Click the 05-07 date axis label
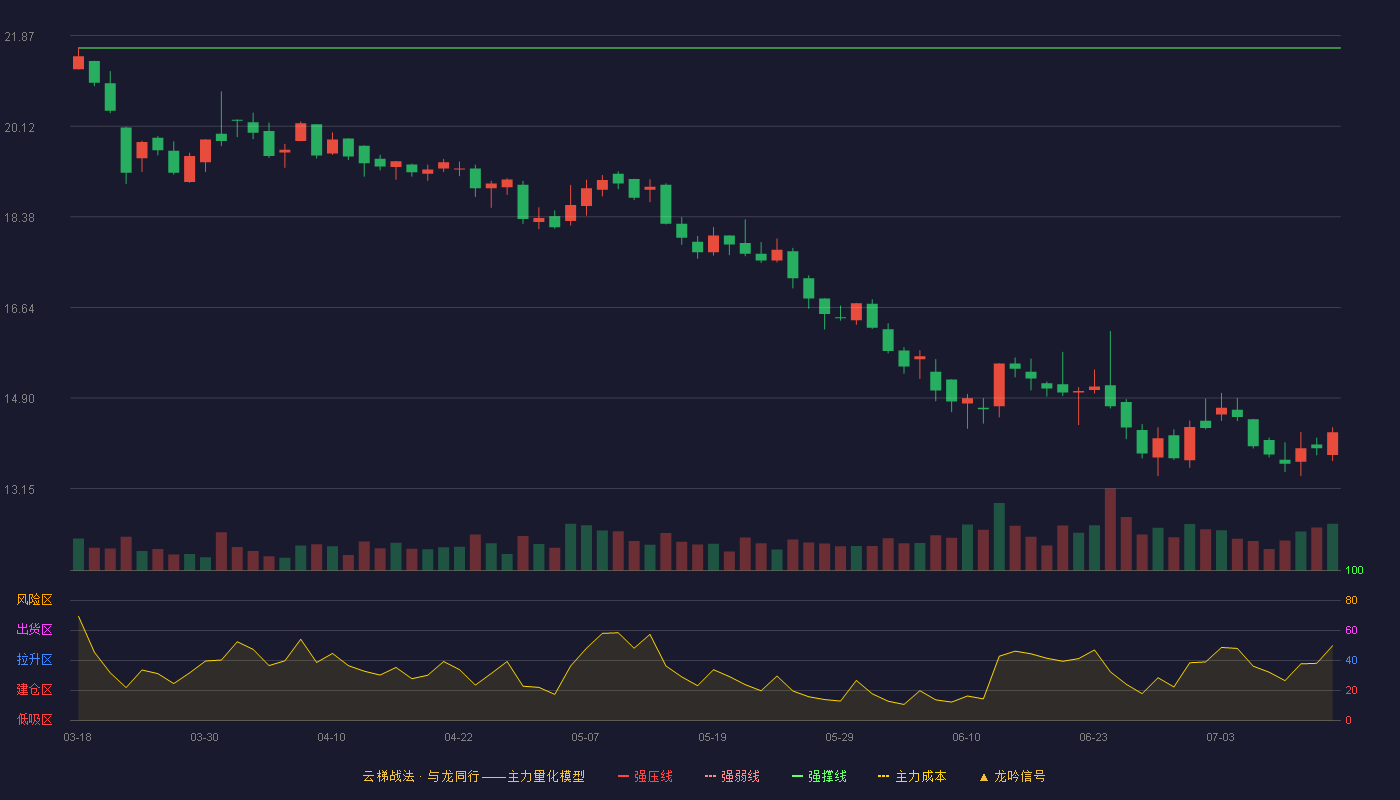1400x800 pixels. pos(585,737)
